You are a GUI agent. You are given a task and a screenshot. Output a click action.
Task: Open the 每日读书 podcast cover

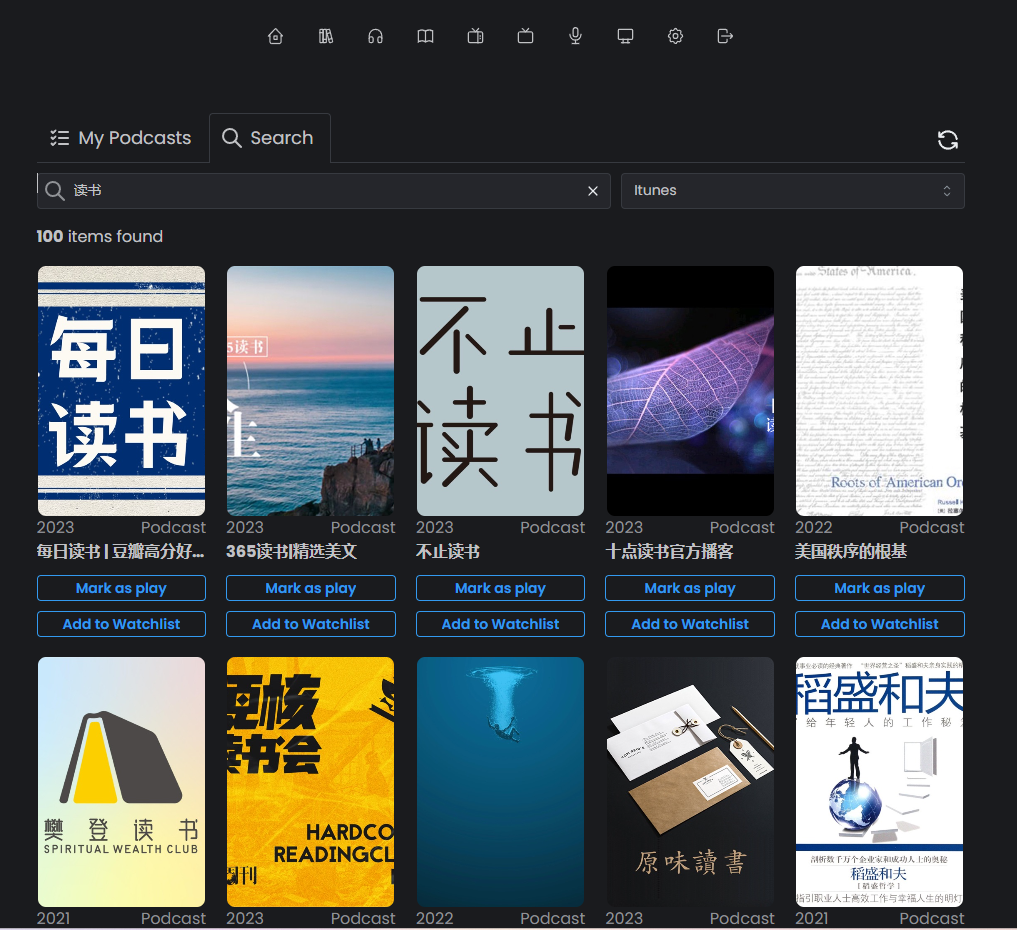121,390
